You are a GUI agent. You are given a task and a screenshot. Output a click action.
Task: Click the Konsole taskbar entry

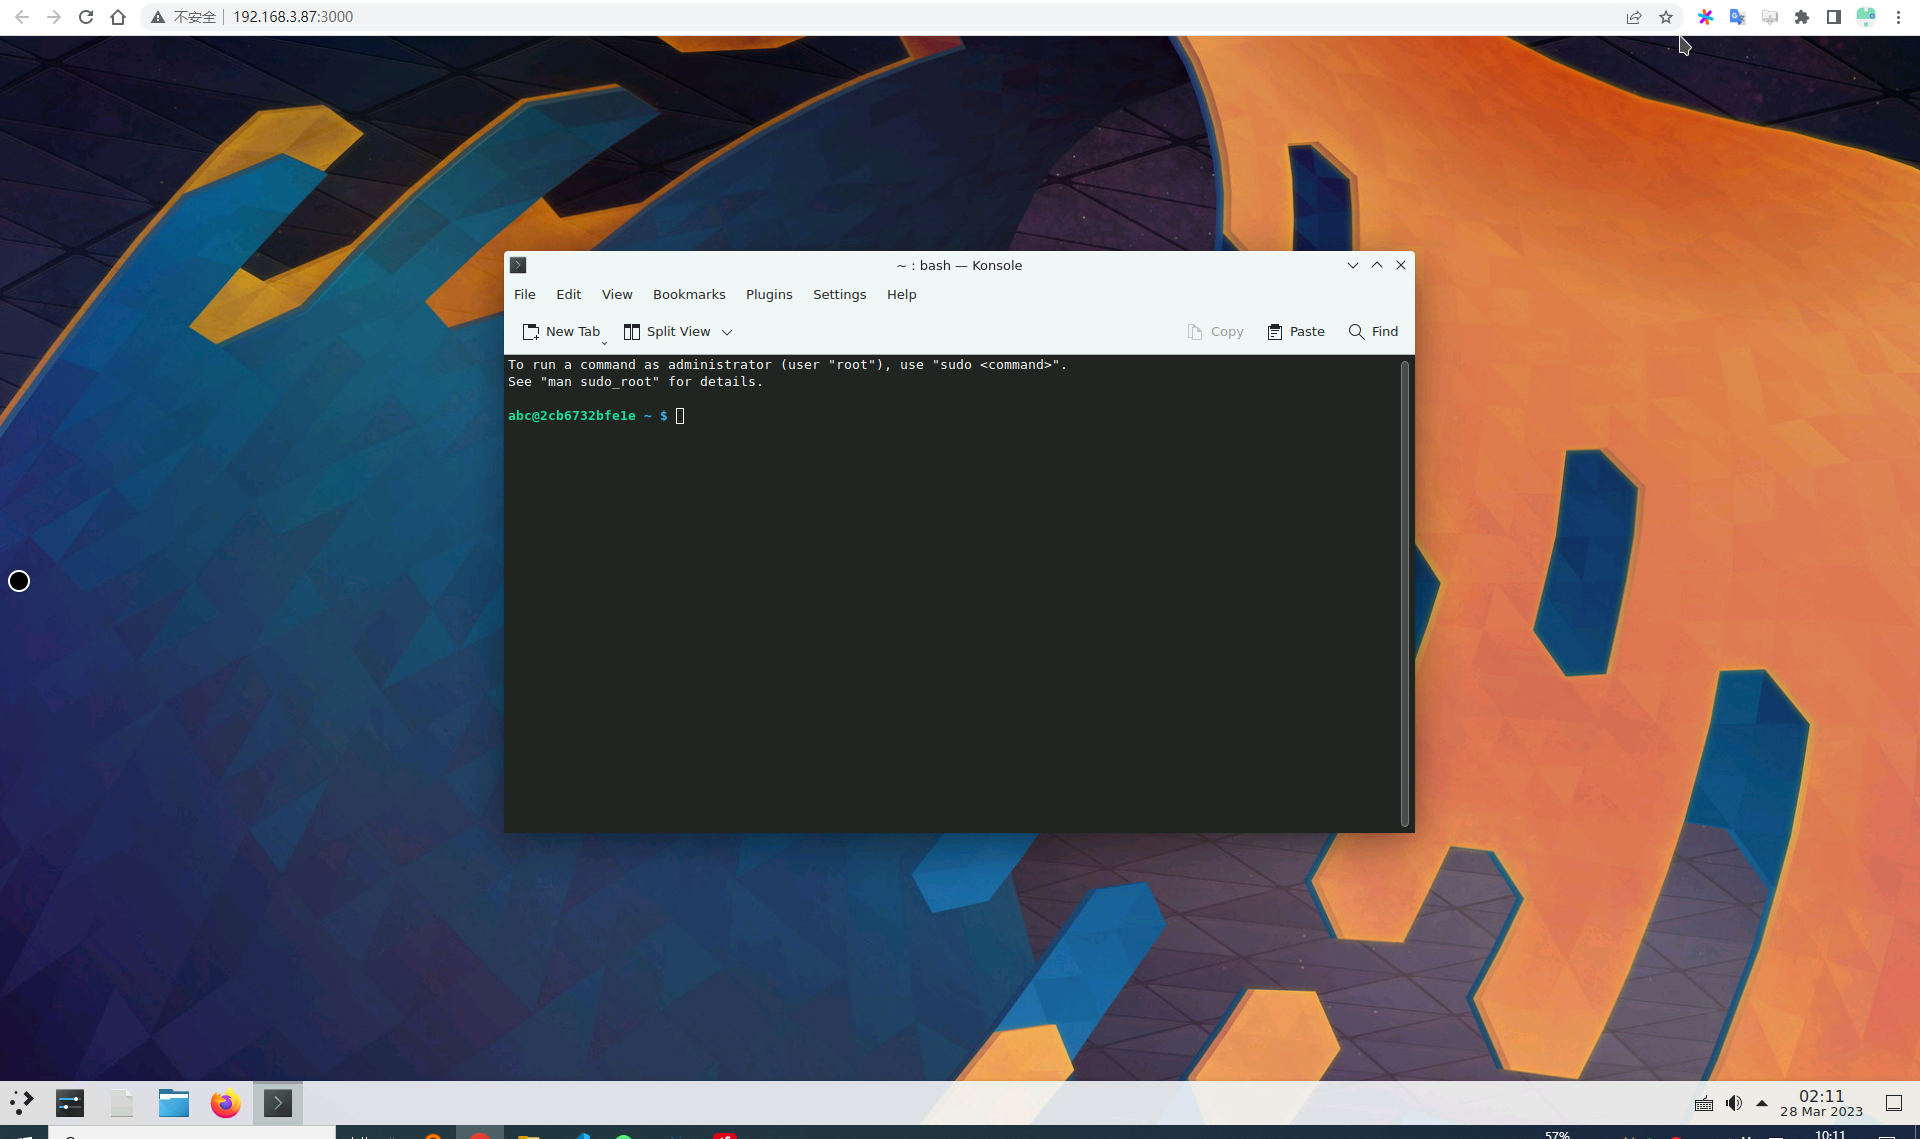(x=278, y=1103)
